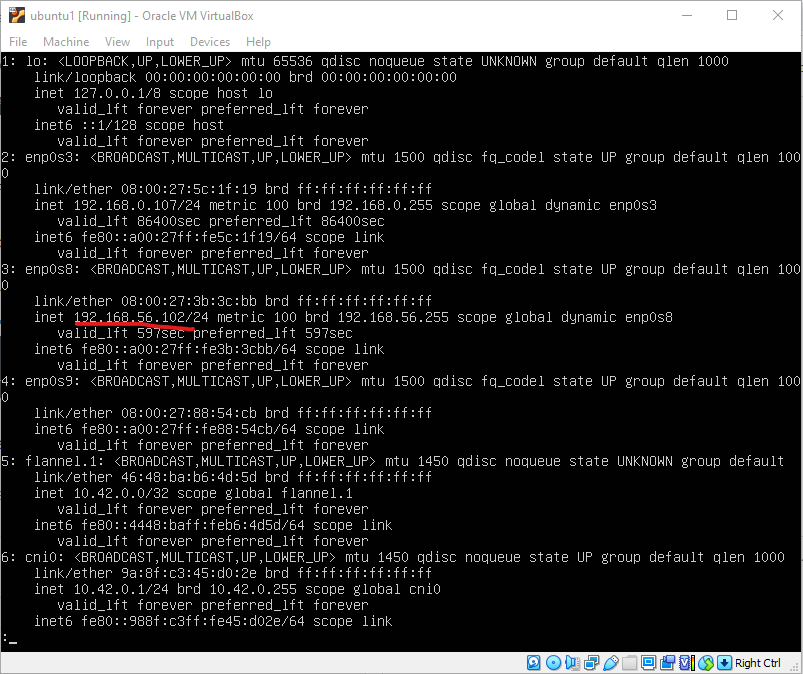Click the display settings indicator icon
The image size is (803, 674).
648,662
